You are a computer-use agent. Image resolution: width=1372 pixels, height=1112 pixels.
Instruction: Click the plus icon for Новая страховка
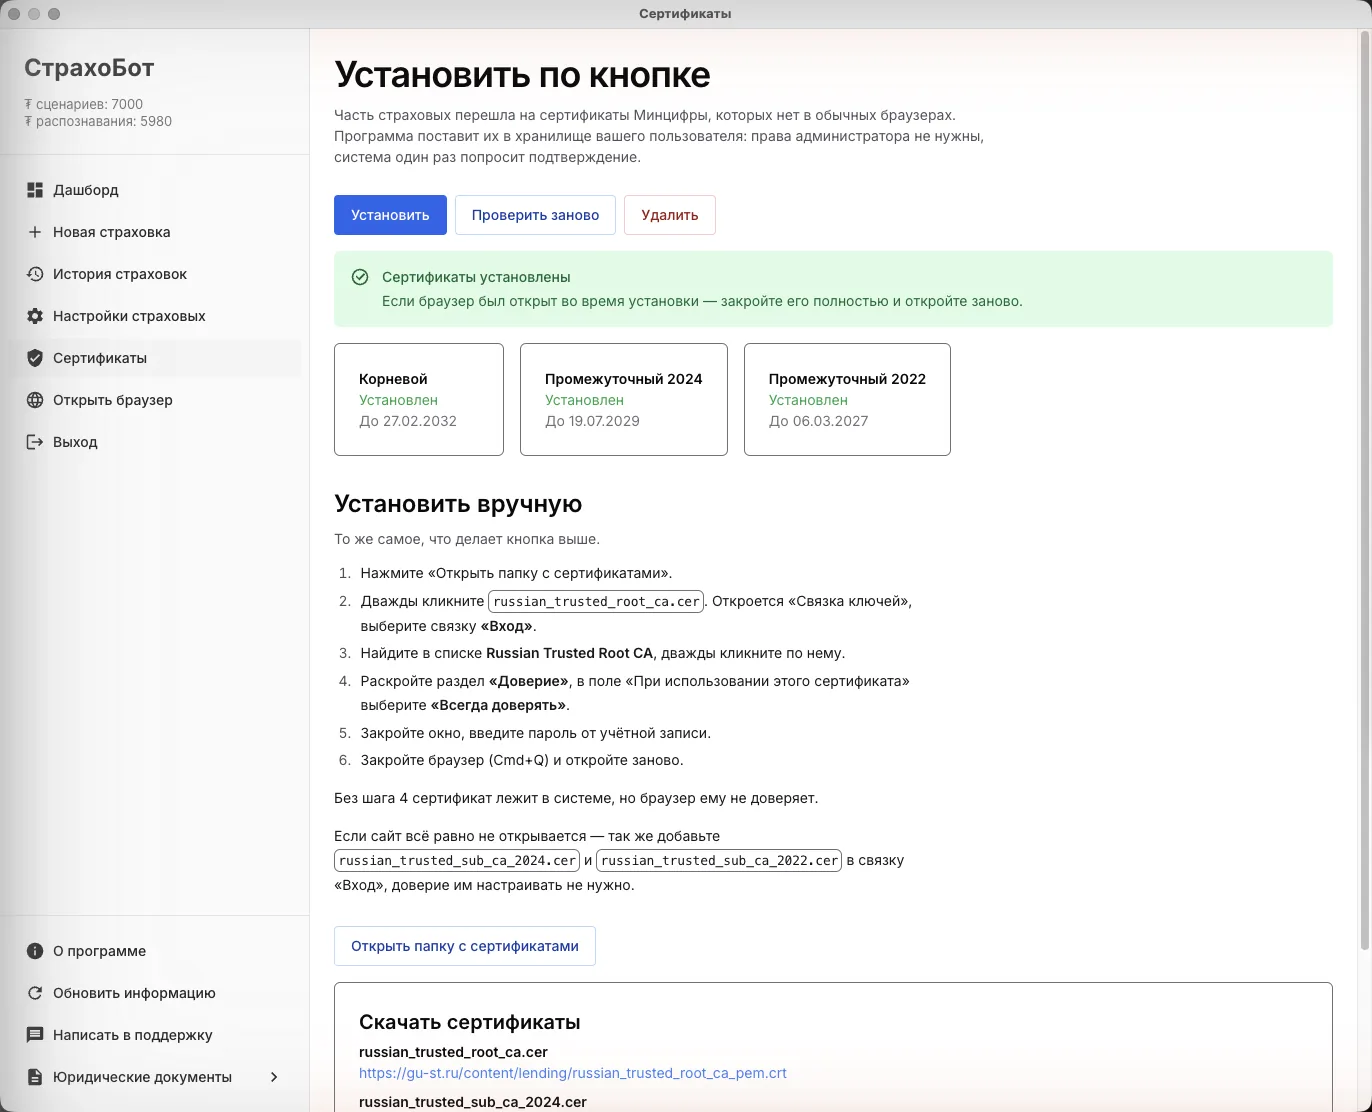(35, 232)
